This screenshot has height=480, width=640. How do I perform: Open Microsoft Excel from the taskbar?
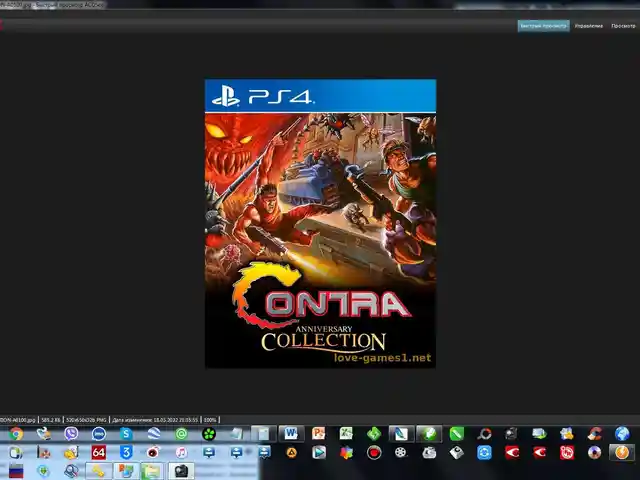point(346,433)
